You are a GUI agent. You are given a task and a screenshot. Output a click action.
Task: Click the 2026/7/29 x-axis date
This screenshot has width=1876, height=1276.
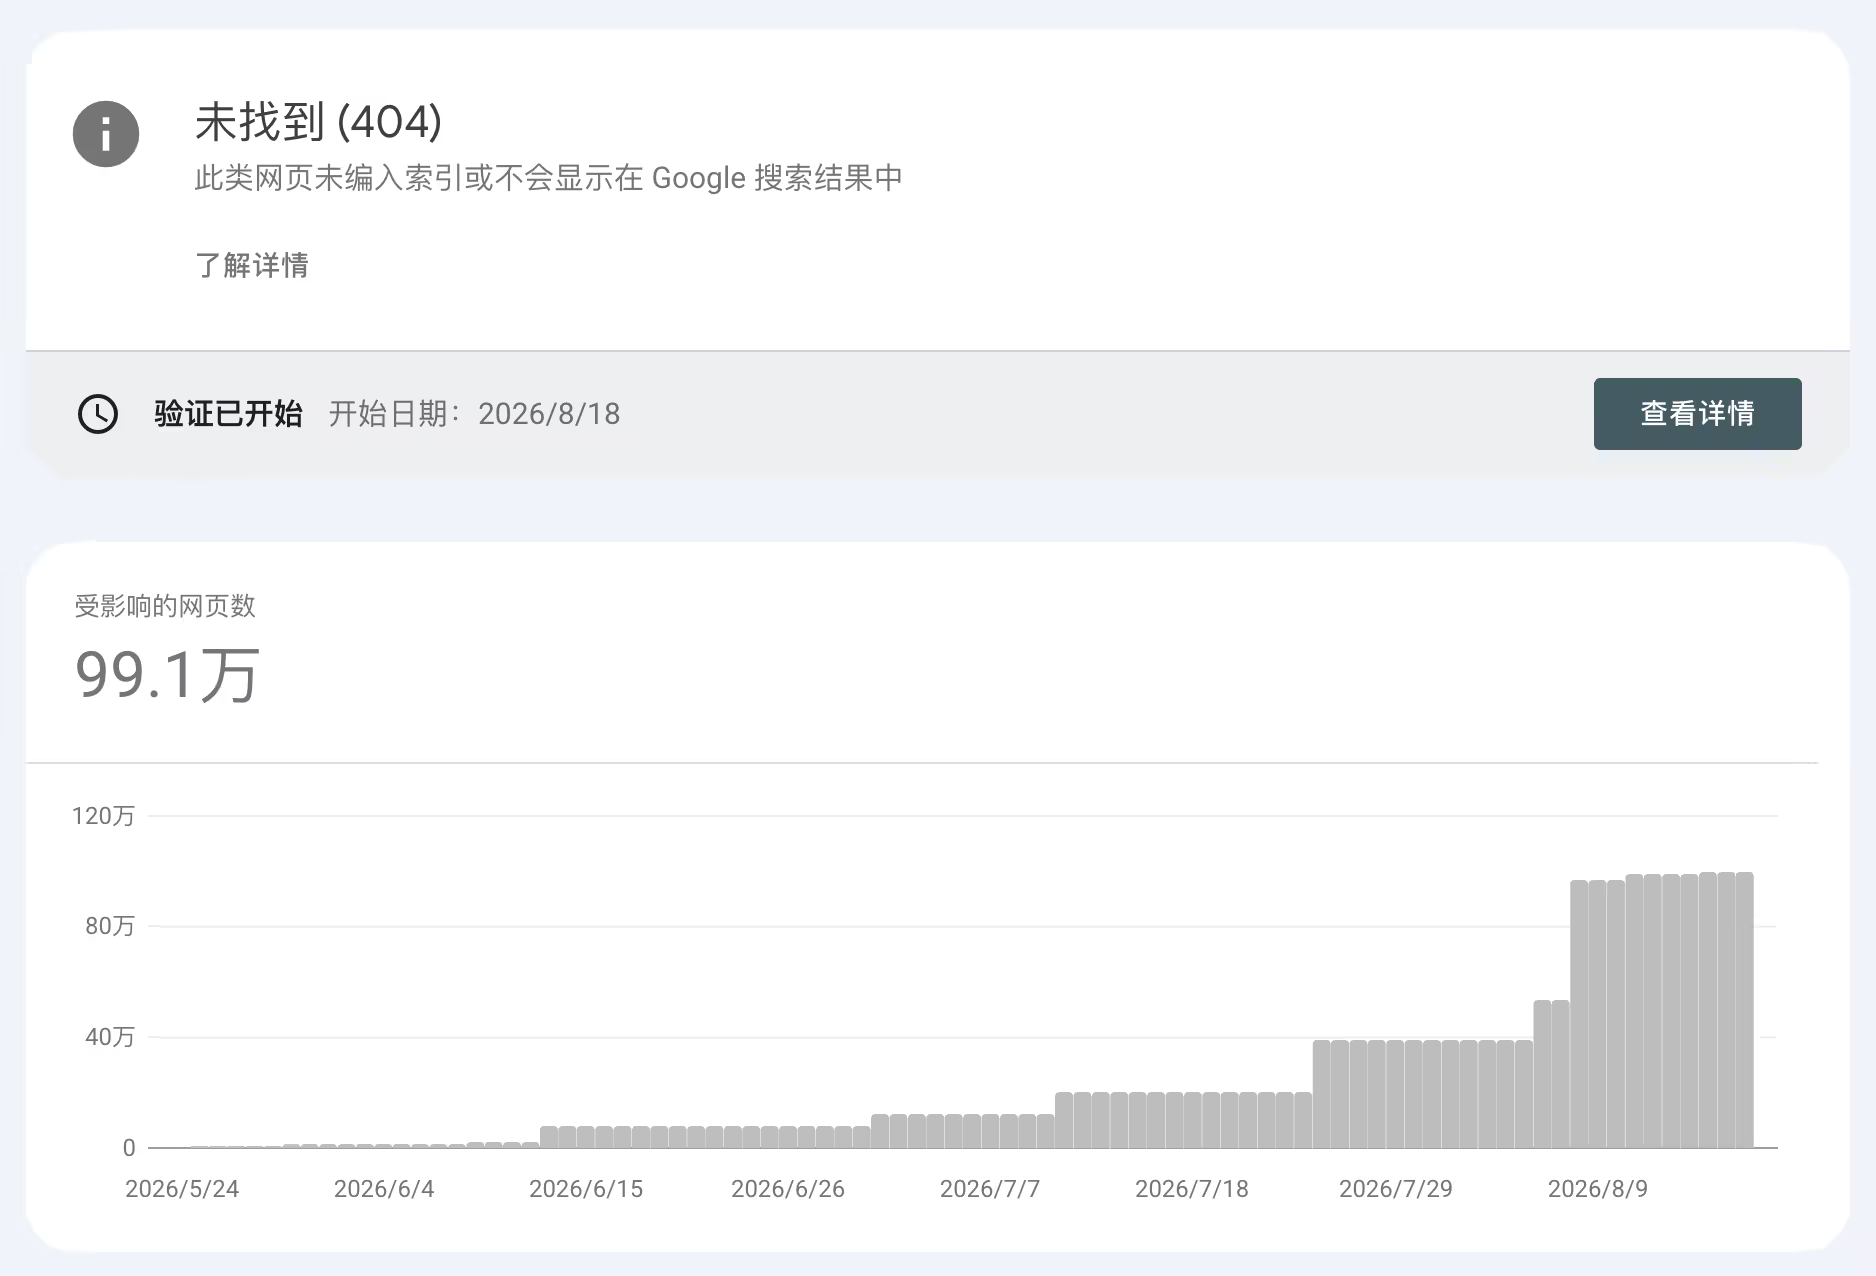1395,1189
